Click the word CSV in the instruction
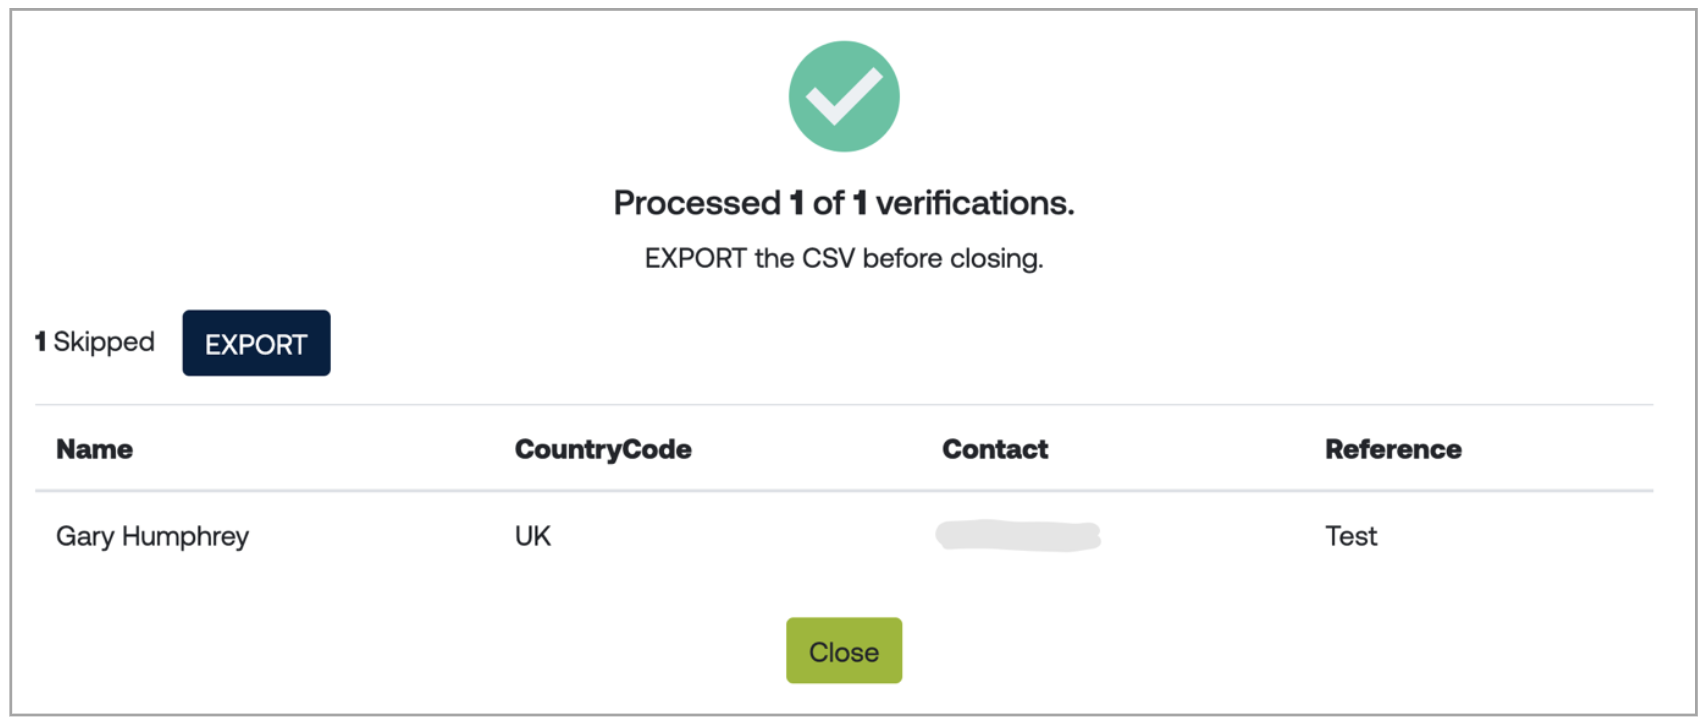The image size is (1704, 722). tap(828, 258)
